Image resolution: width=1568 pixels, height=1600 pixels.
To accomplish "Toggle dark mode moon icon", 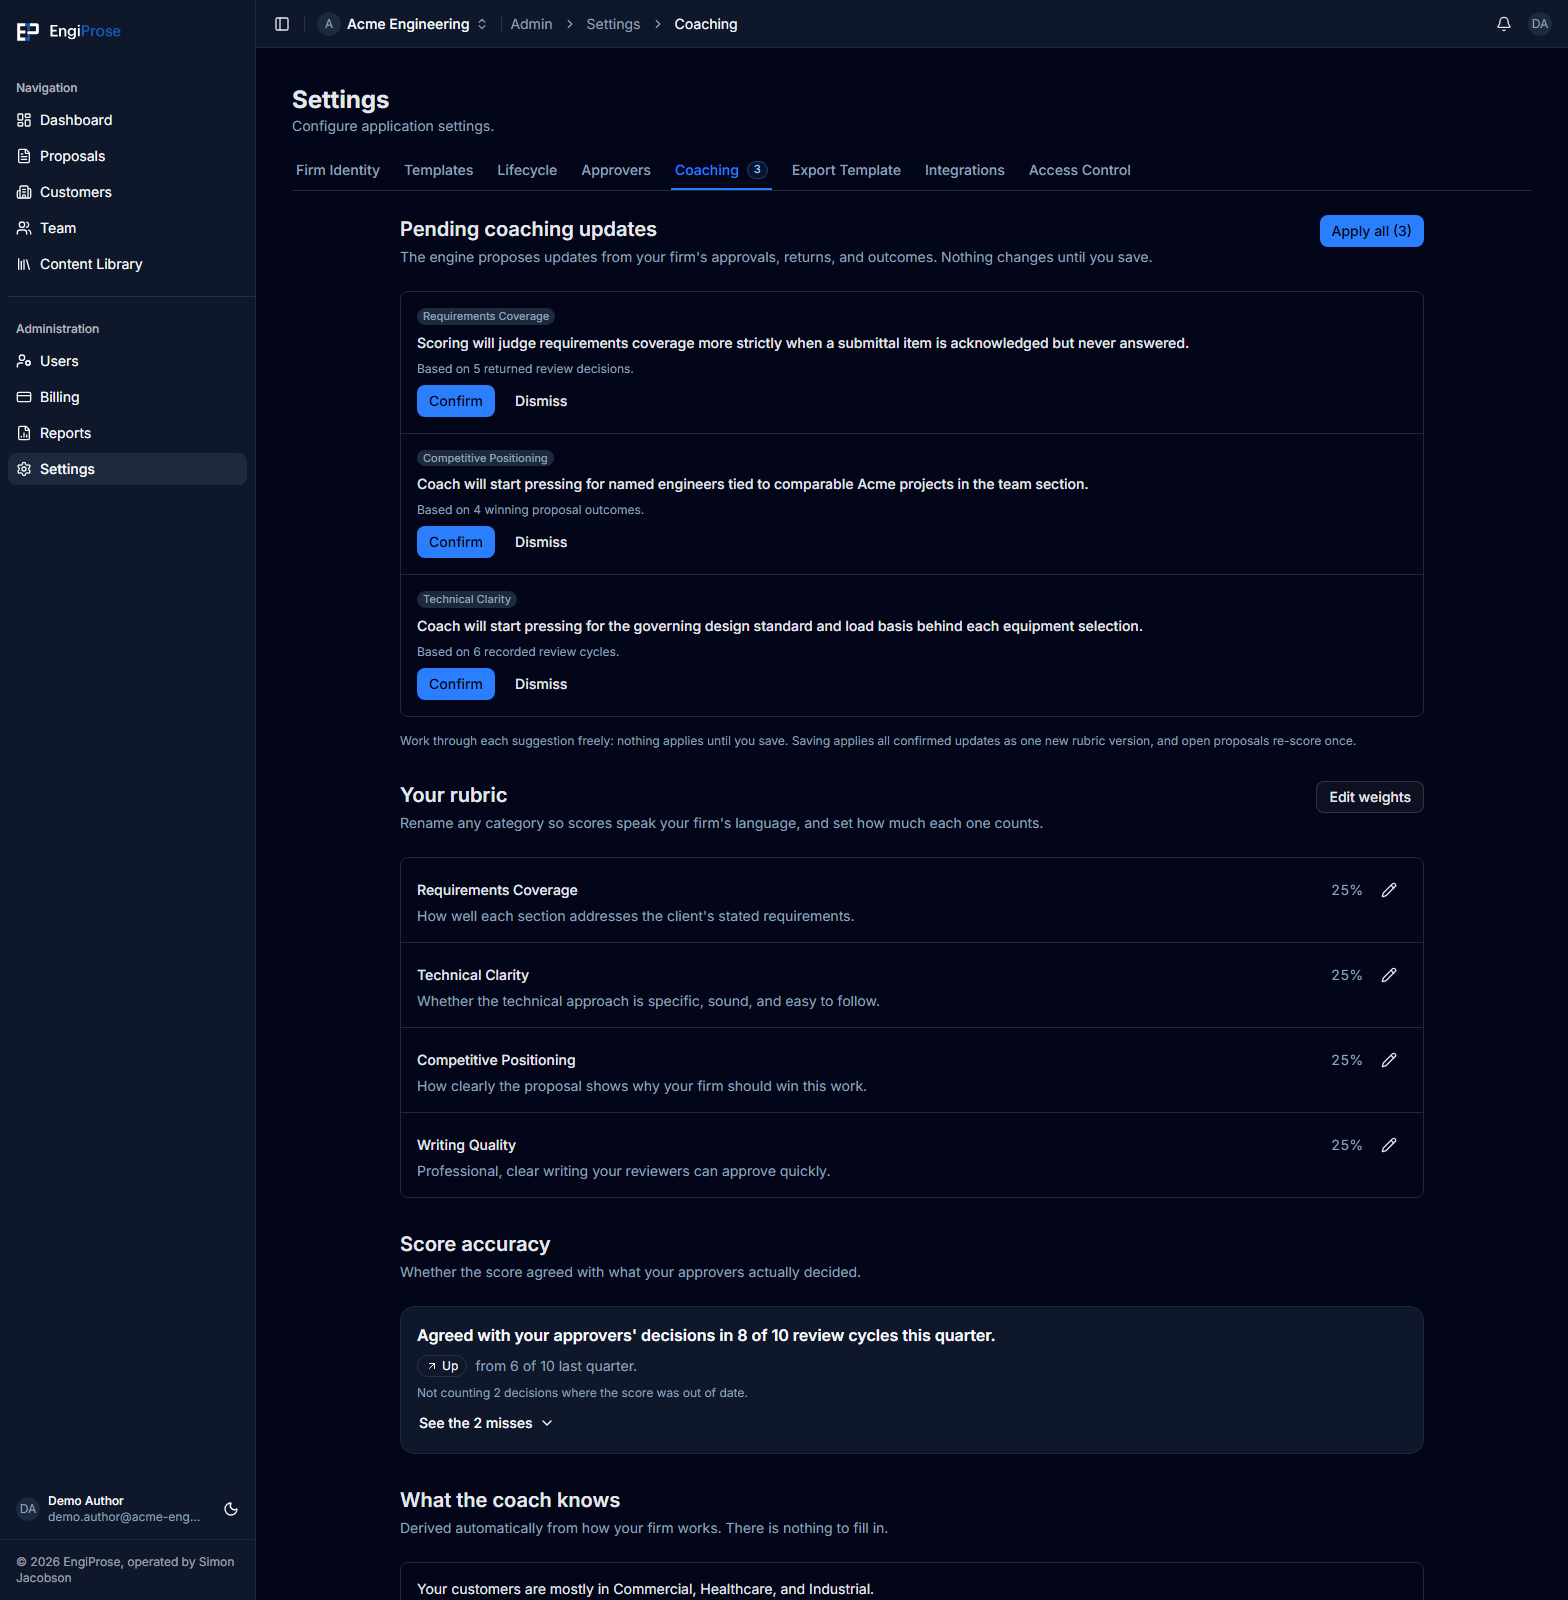I will [x=231, y=1509].
